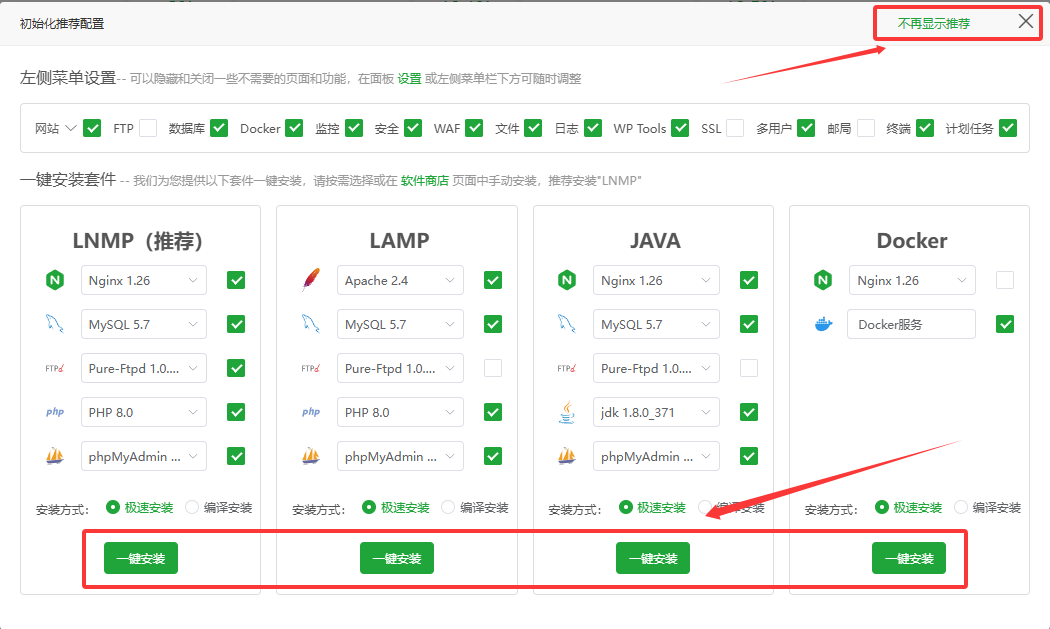
Task: Open Pure-Ftpd dropdown in LNMP card
Action: click(143, 368)
